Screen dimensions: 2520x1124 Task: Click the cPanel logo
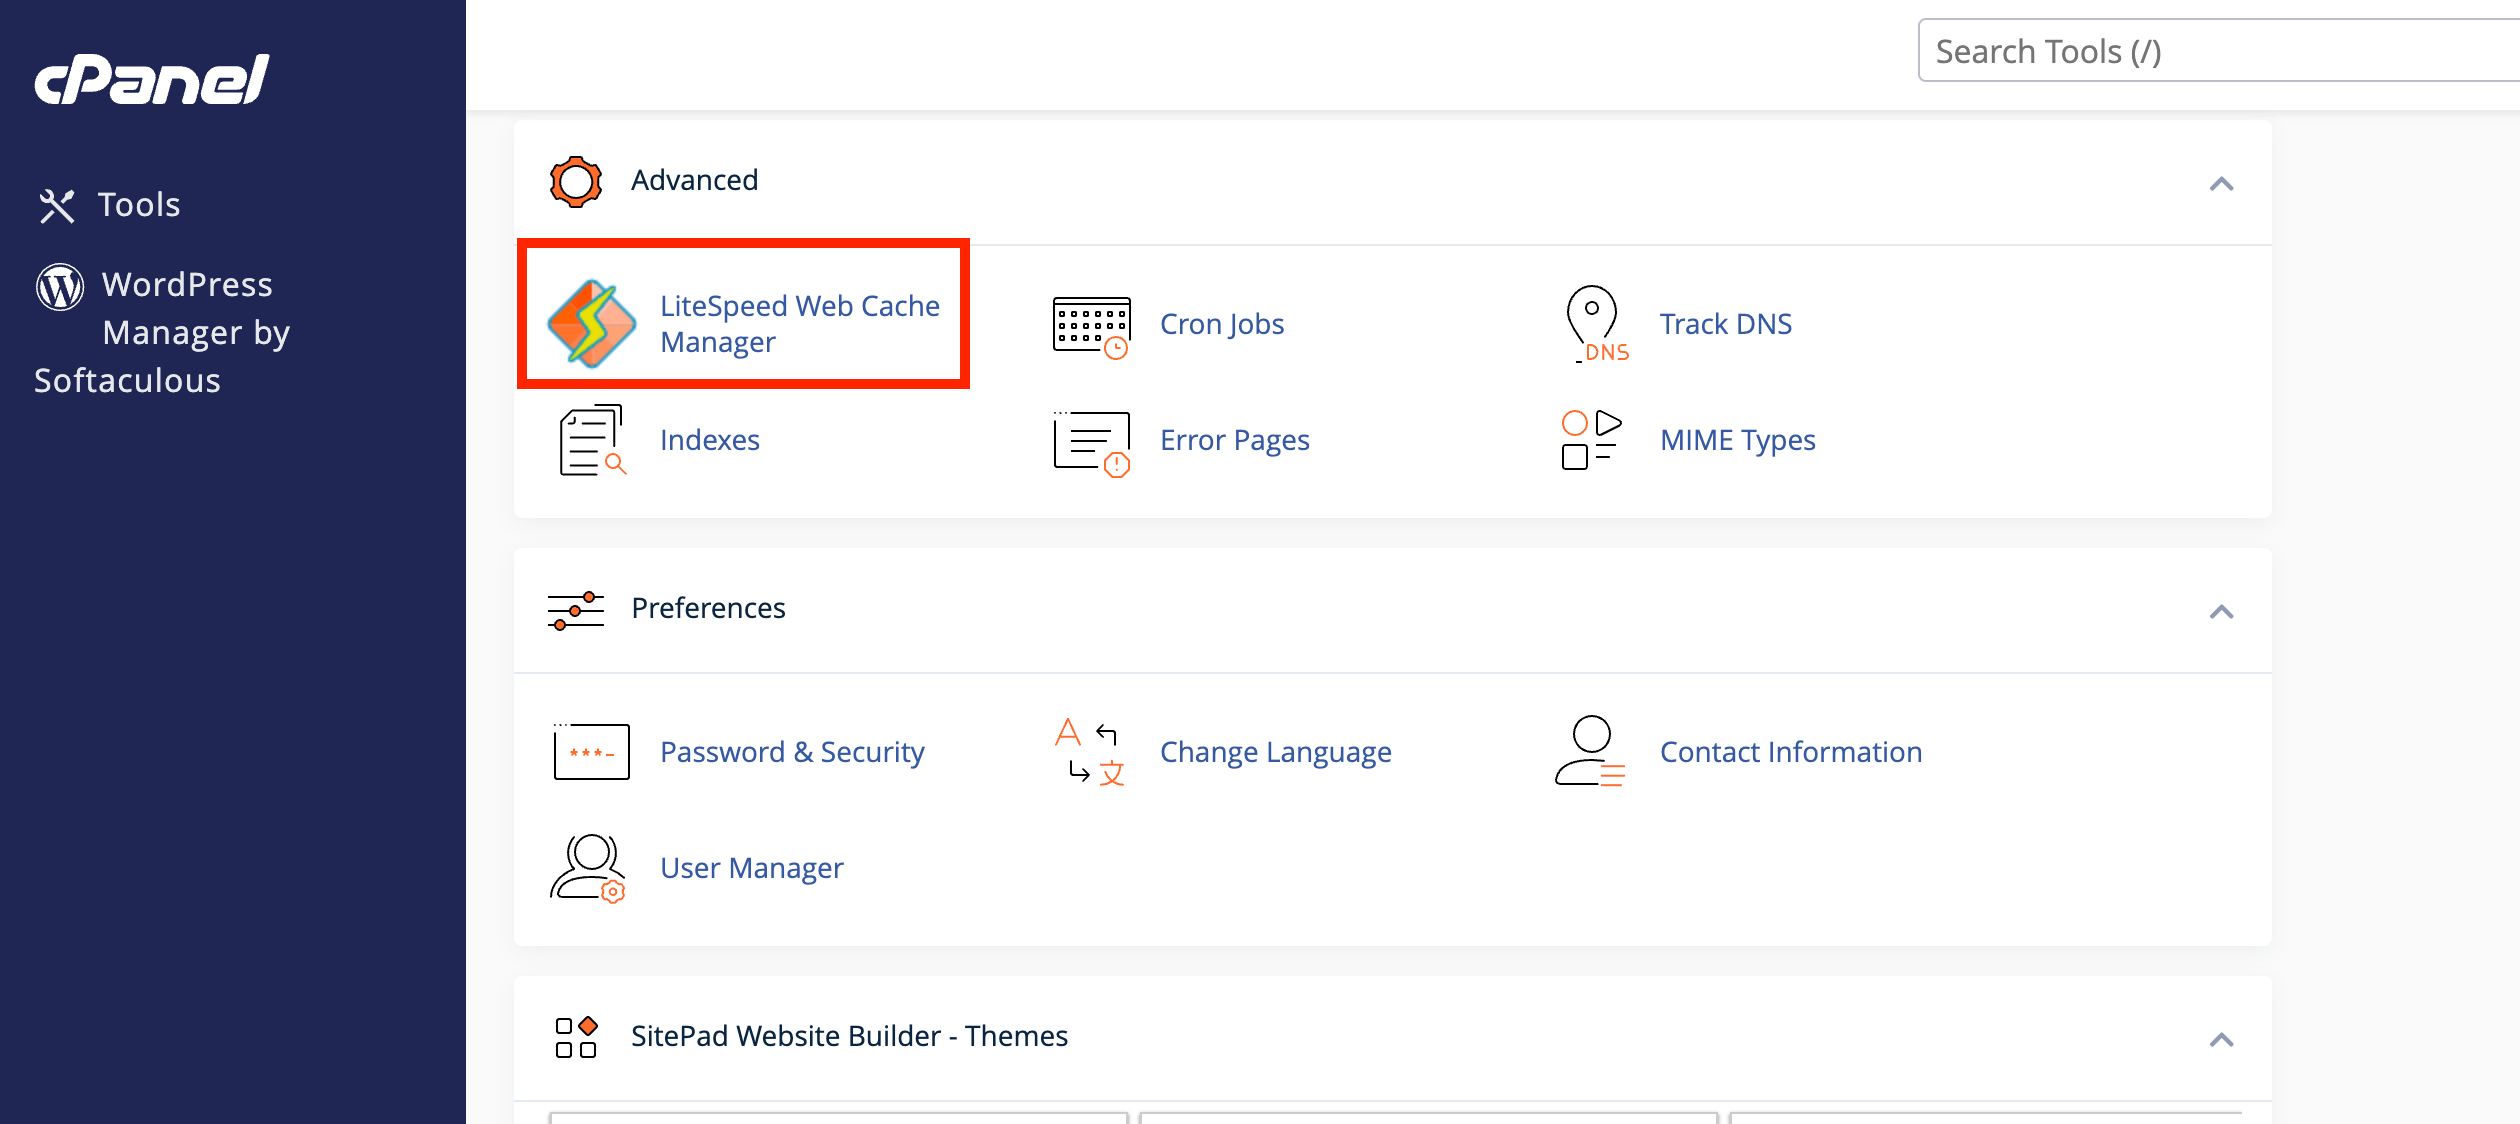pos(152,79)
